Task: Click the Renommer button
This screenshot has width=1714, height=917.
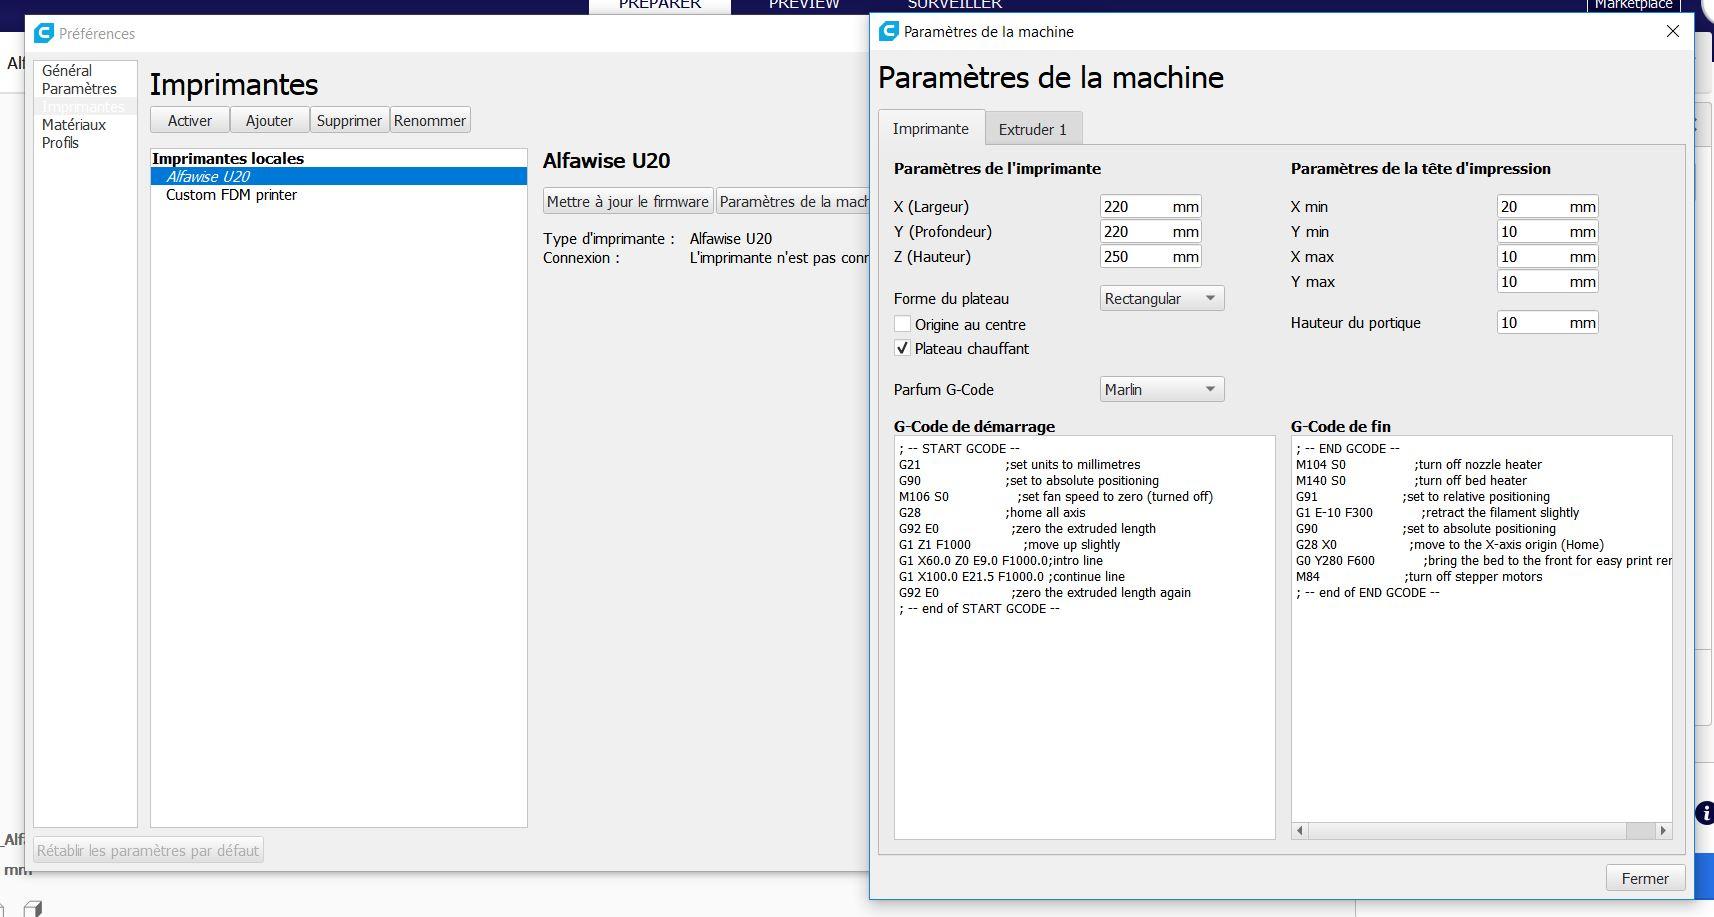Action: (430, 120)
